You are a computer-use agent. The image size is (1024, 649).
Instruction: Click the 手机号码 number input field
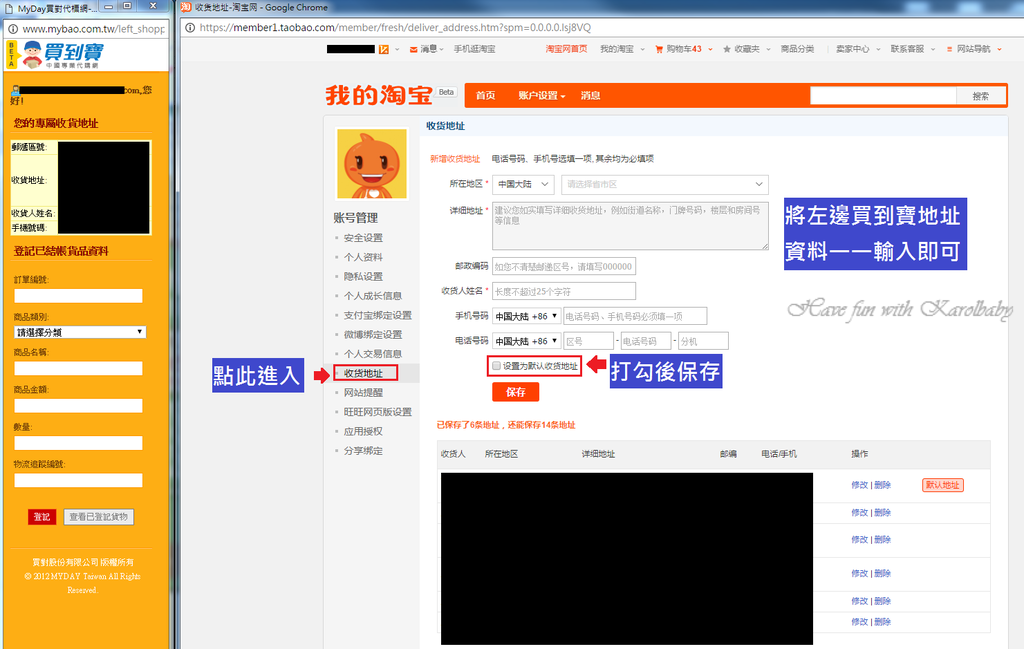(635, 316)
